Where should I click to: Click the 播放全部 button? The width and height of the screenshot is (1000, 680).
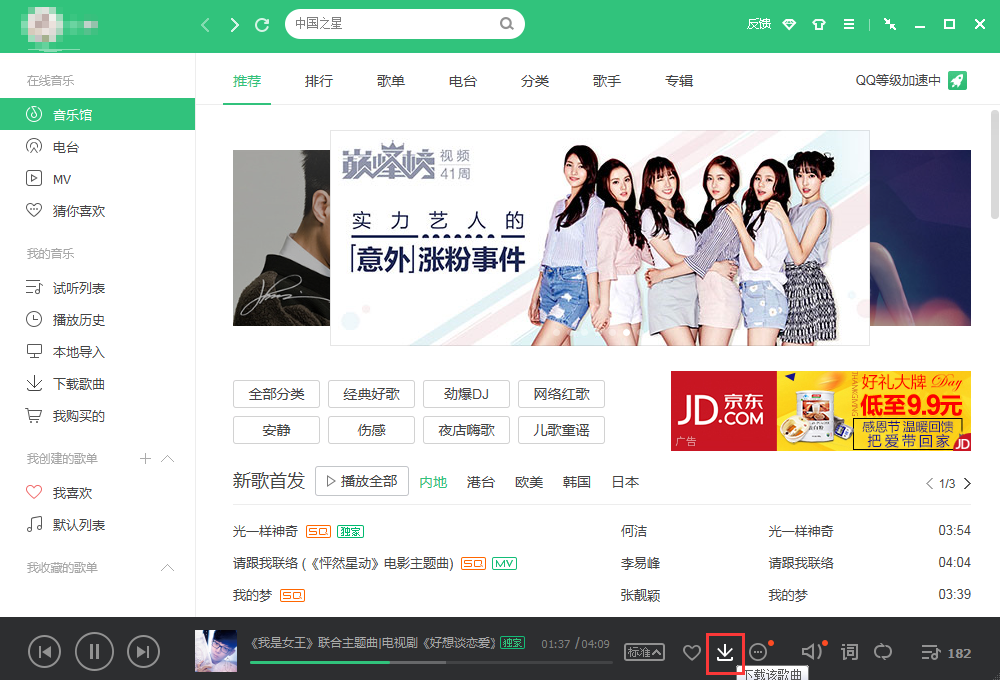361,481
